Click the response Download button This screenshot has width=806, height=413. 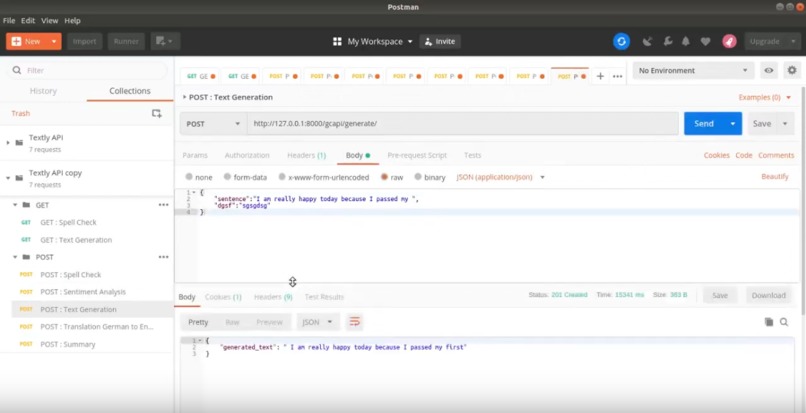click(x=768, y=295)
